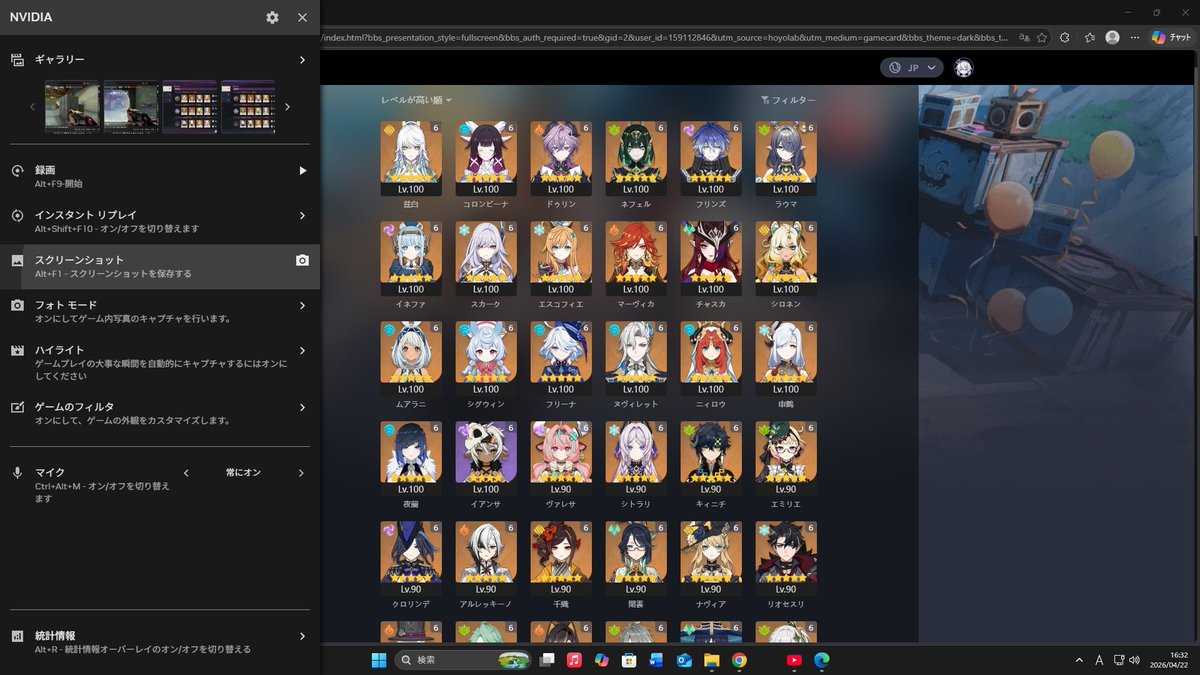The width and height of the screenshot is (1200, 675).
Task: Open the ネフェル character card
Action: tap(636, 160)
